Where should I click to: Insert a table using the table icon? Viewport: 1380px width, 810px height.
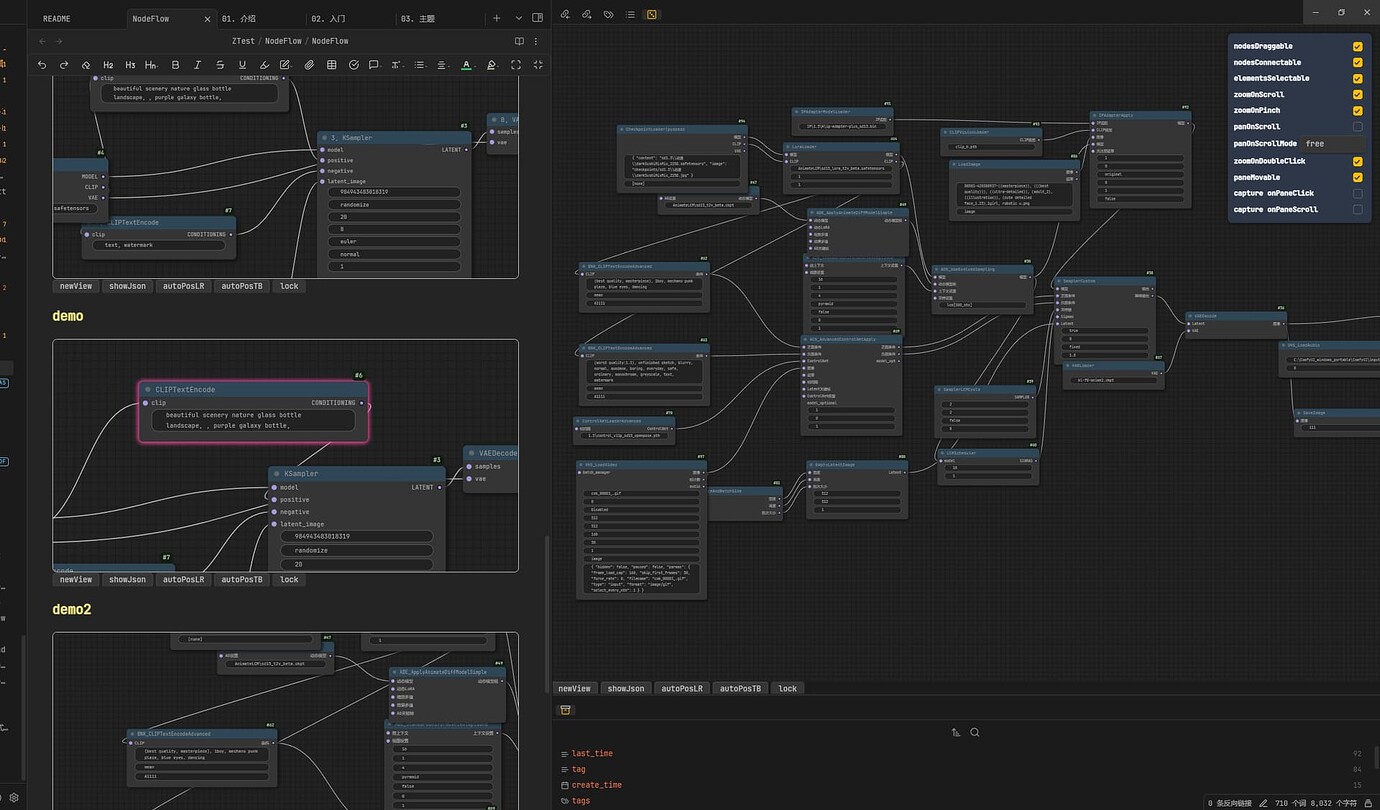[x=332, y=64]
